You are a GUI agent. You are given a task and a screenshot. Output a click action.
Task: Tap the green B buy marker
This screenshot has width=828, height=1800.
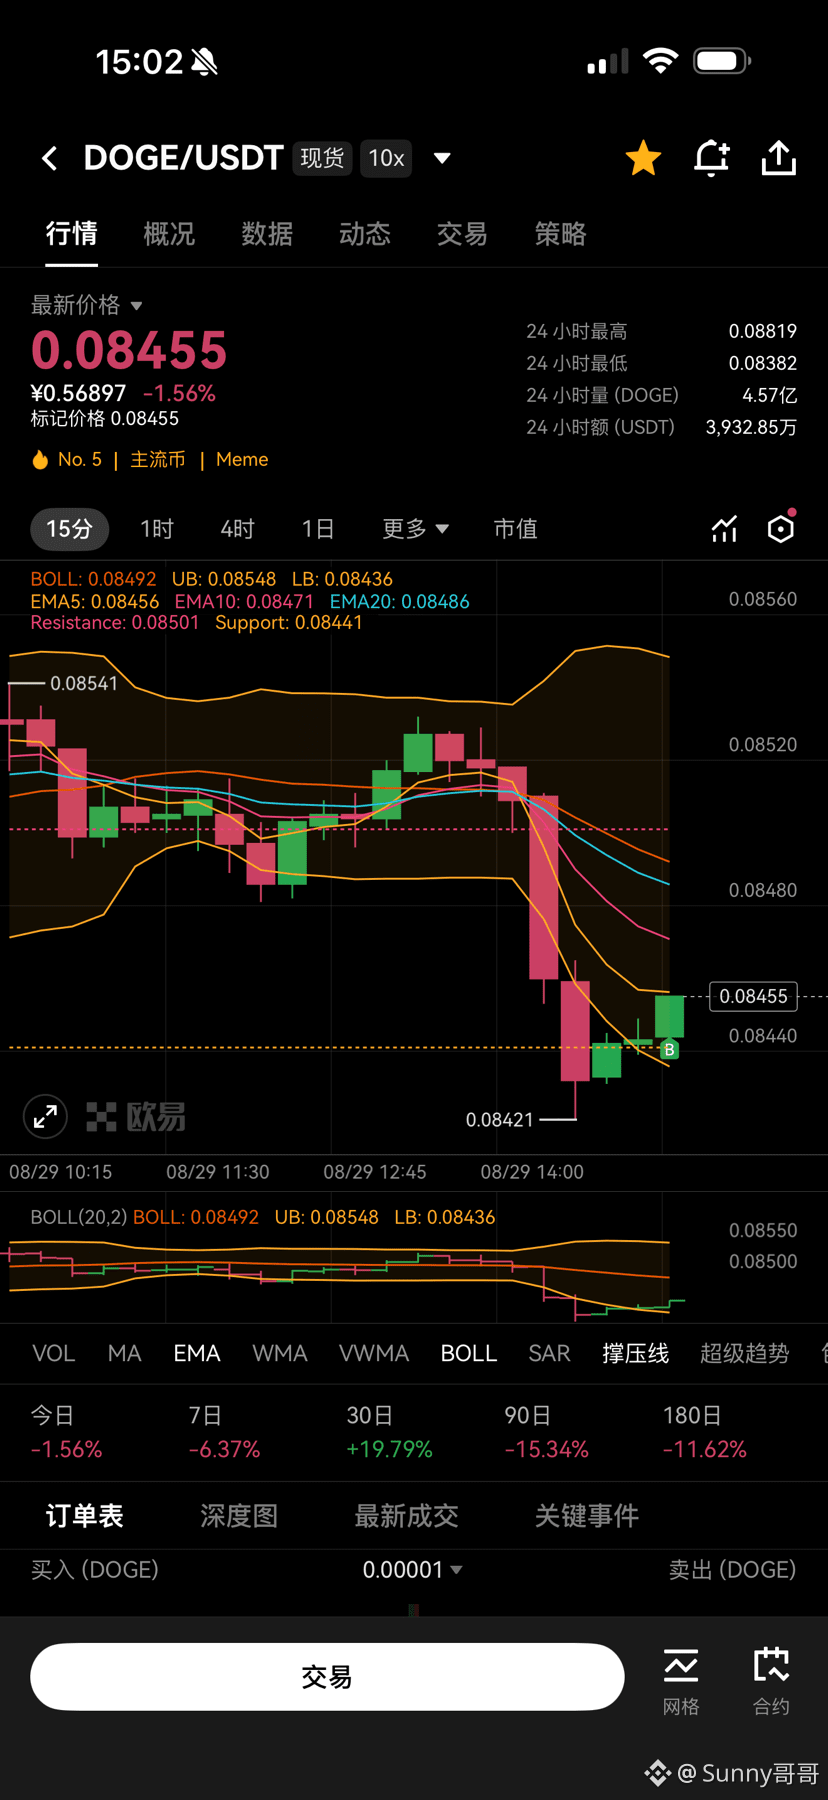(x=669, y=1050)
